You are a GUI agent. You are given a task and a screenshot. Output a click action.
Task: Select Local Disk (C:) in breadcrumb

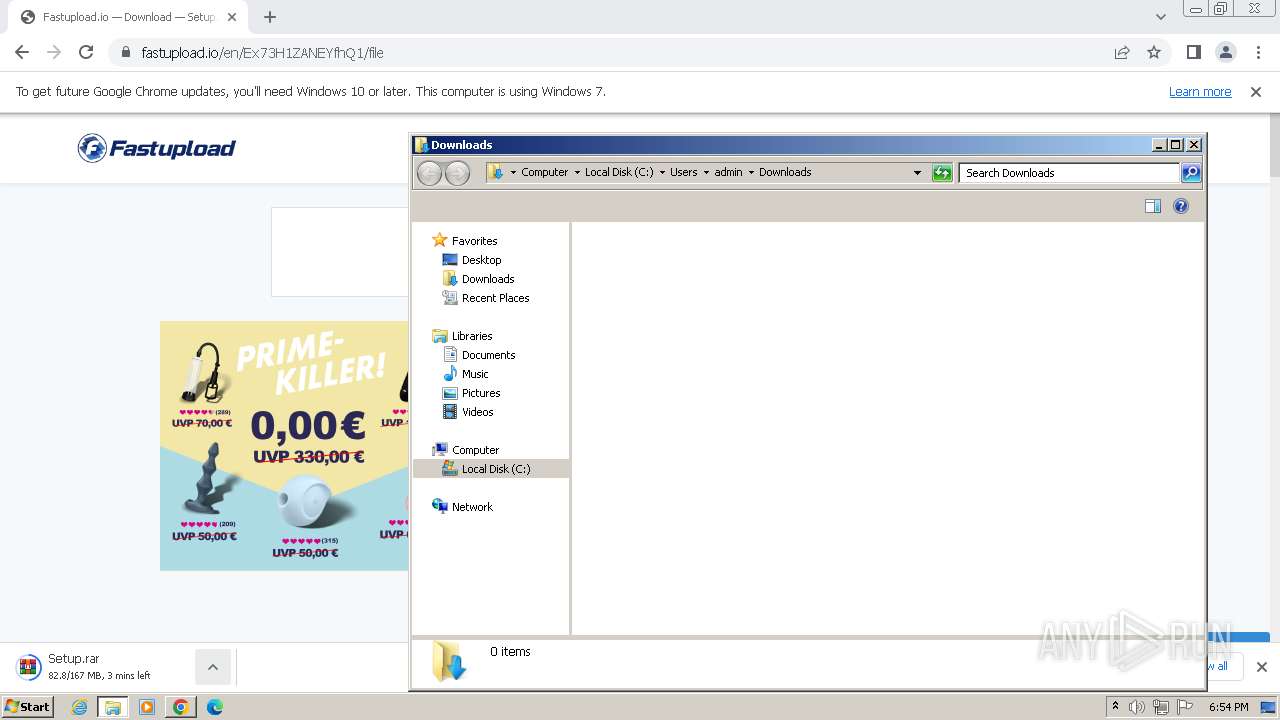tap(619, 172)
